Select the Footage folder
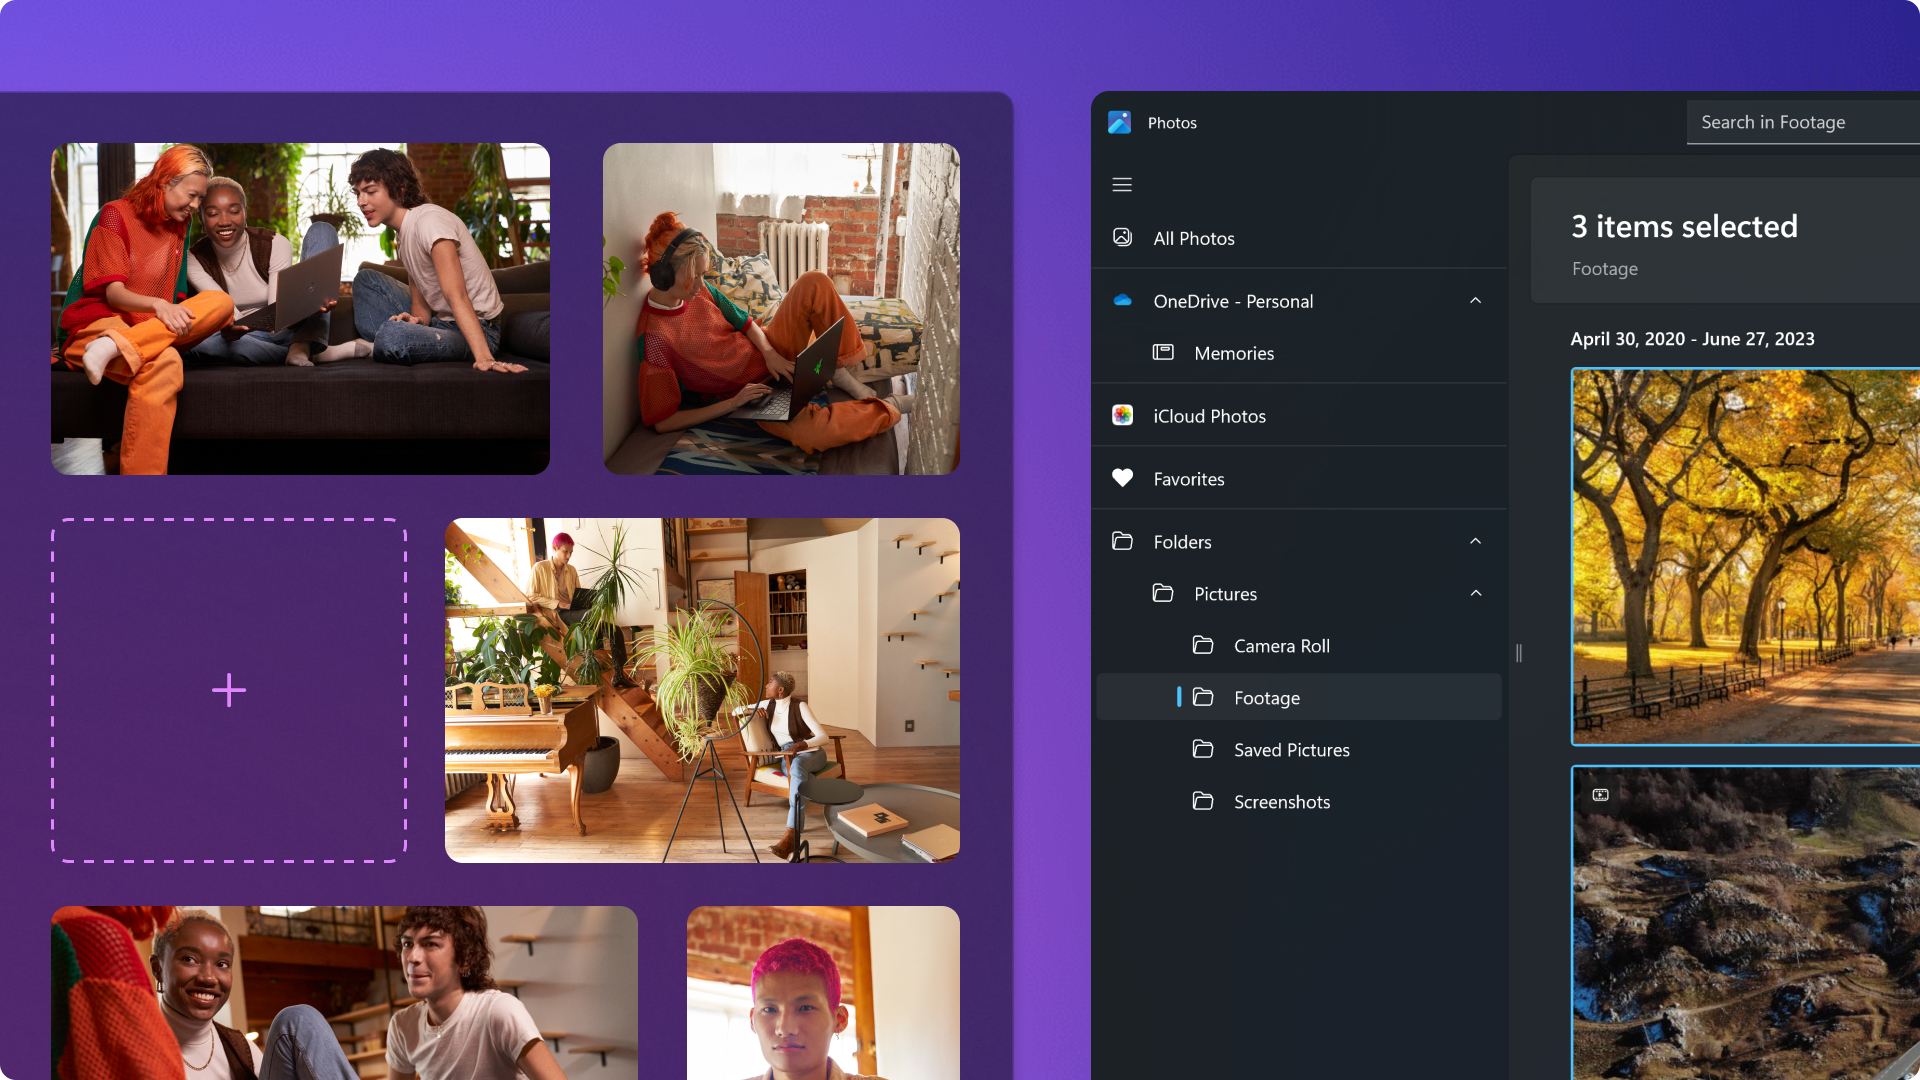 (1267, 698)
